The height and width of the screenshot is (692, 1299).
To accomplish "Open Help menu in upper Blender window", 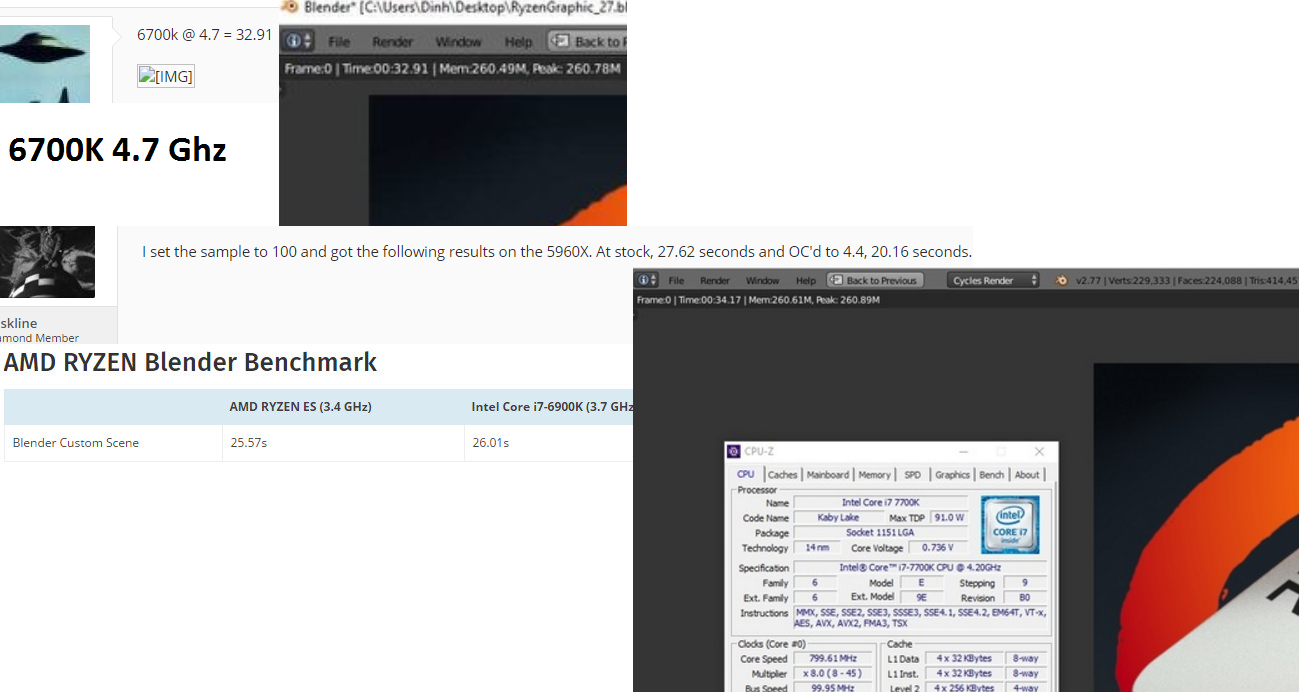I will pyautogui.click(x=518, y=42).
